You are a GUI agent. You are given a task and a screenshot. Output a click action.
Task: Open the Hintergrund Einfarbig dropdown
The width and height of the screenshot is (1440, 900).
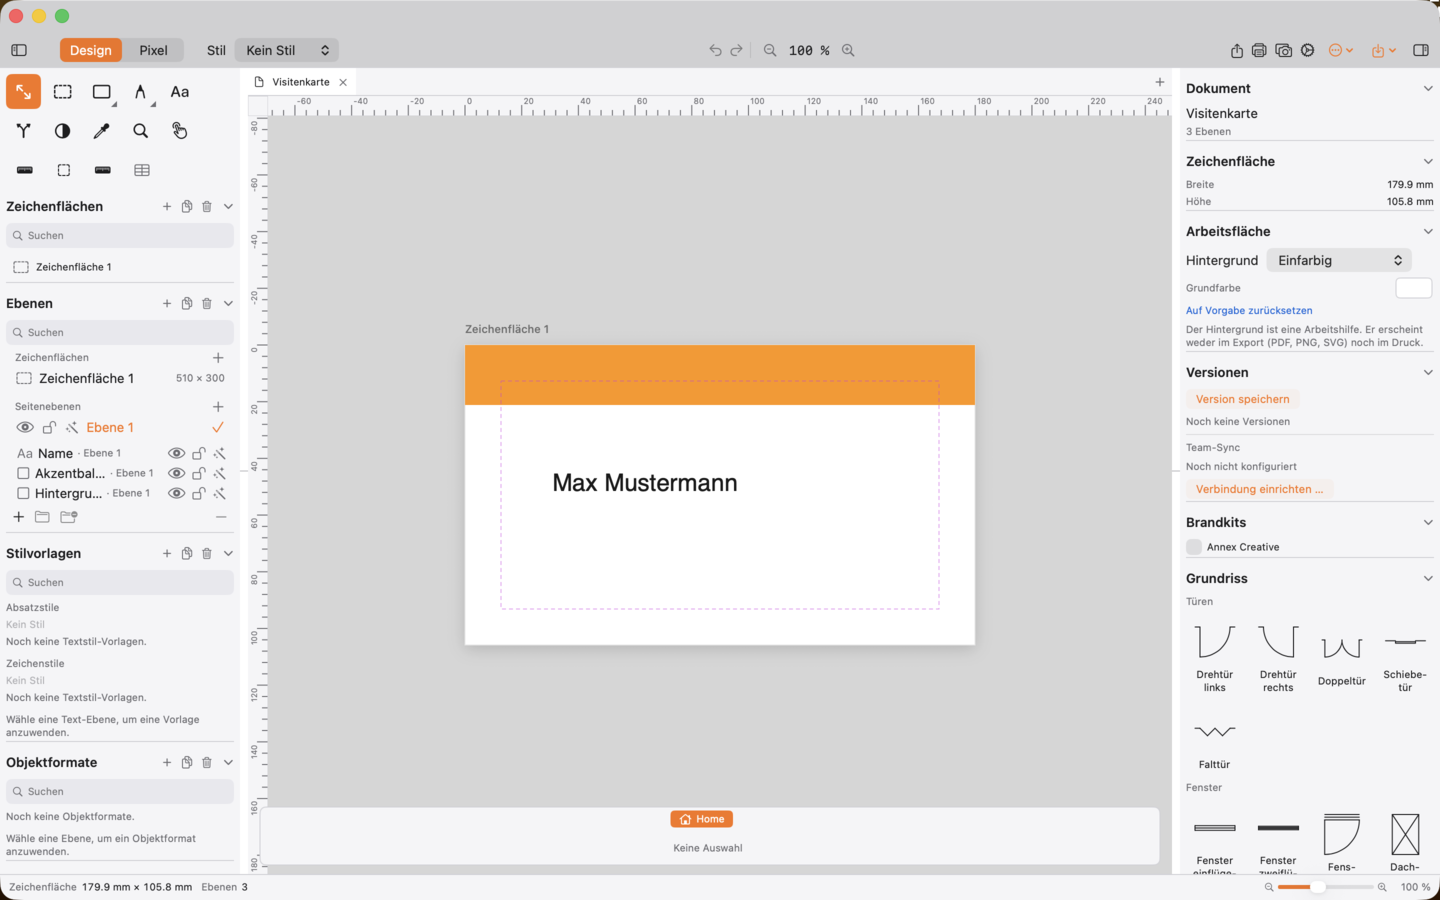click(x=1339, y=260)
